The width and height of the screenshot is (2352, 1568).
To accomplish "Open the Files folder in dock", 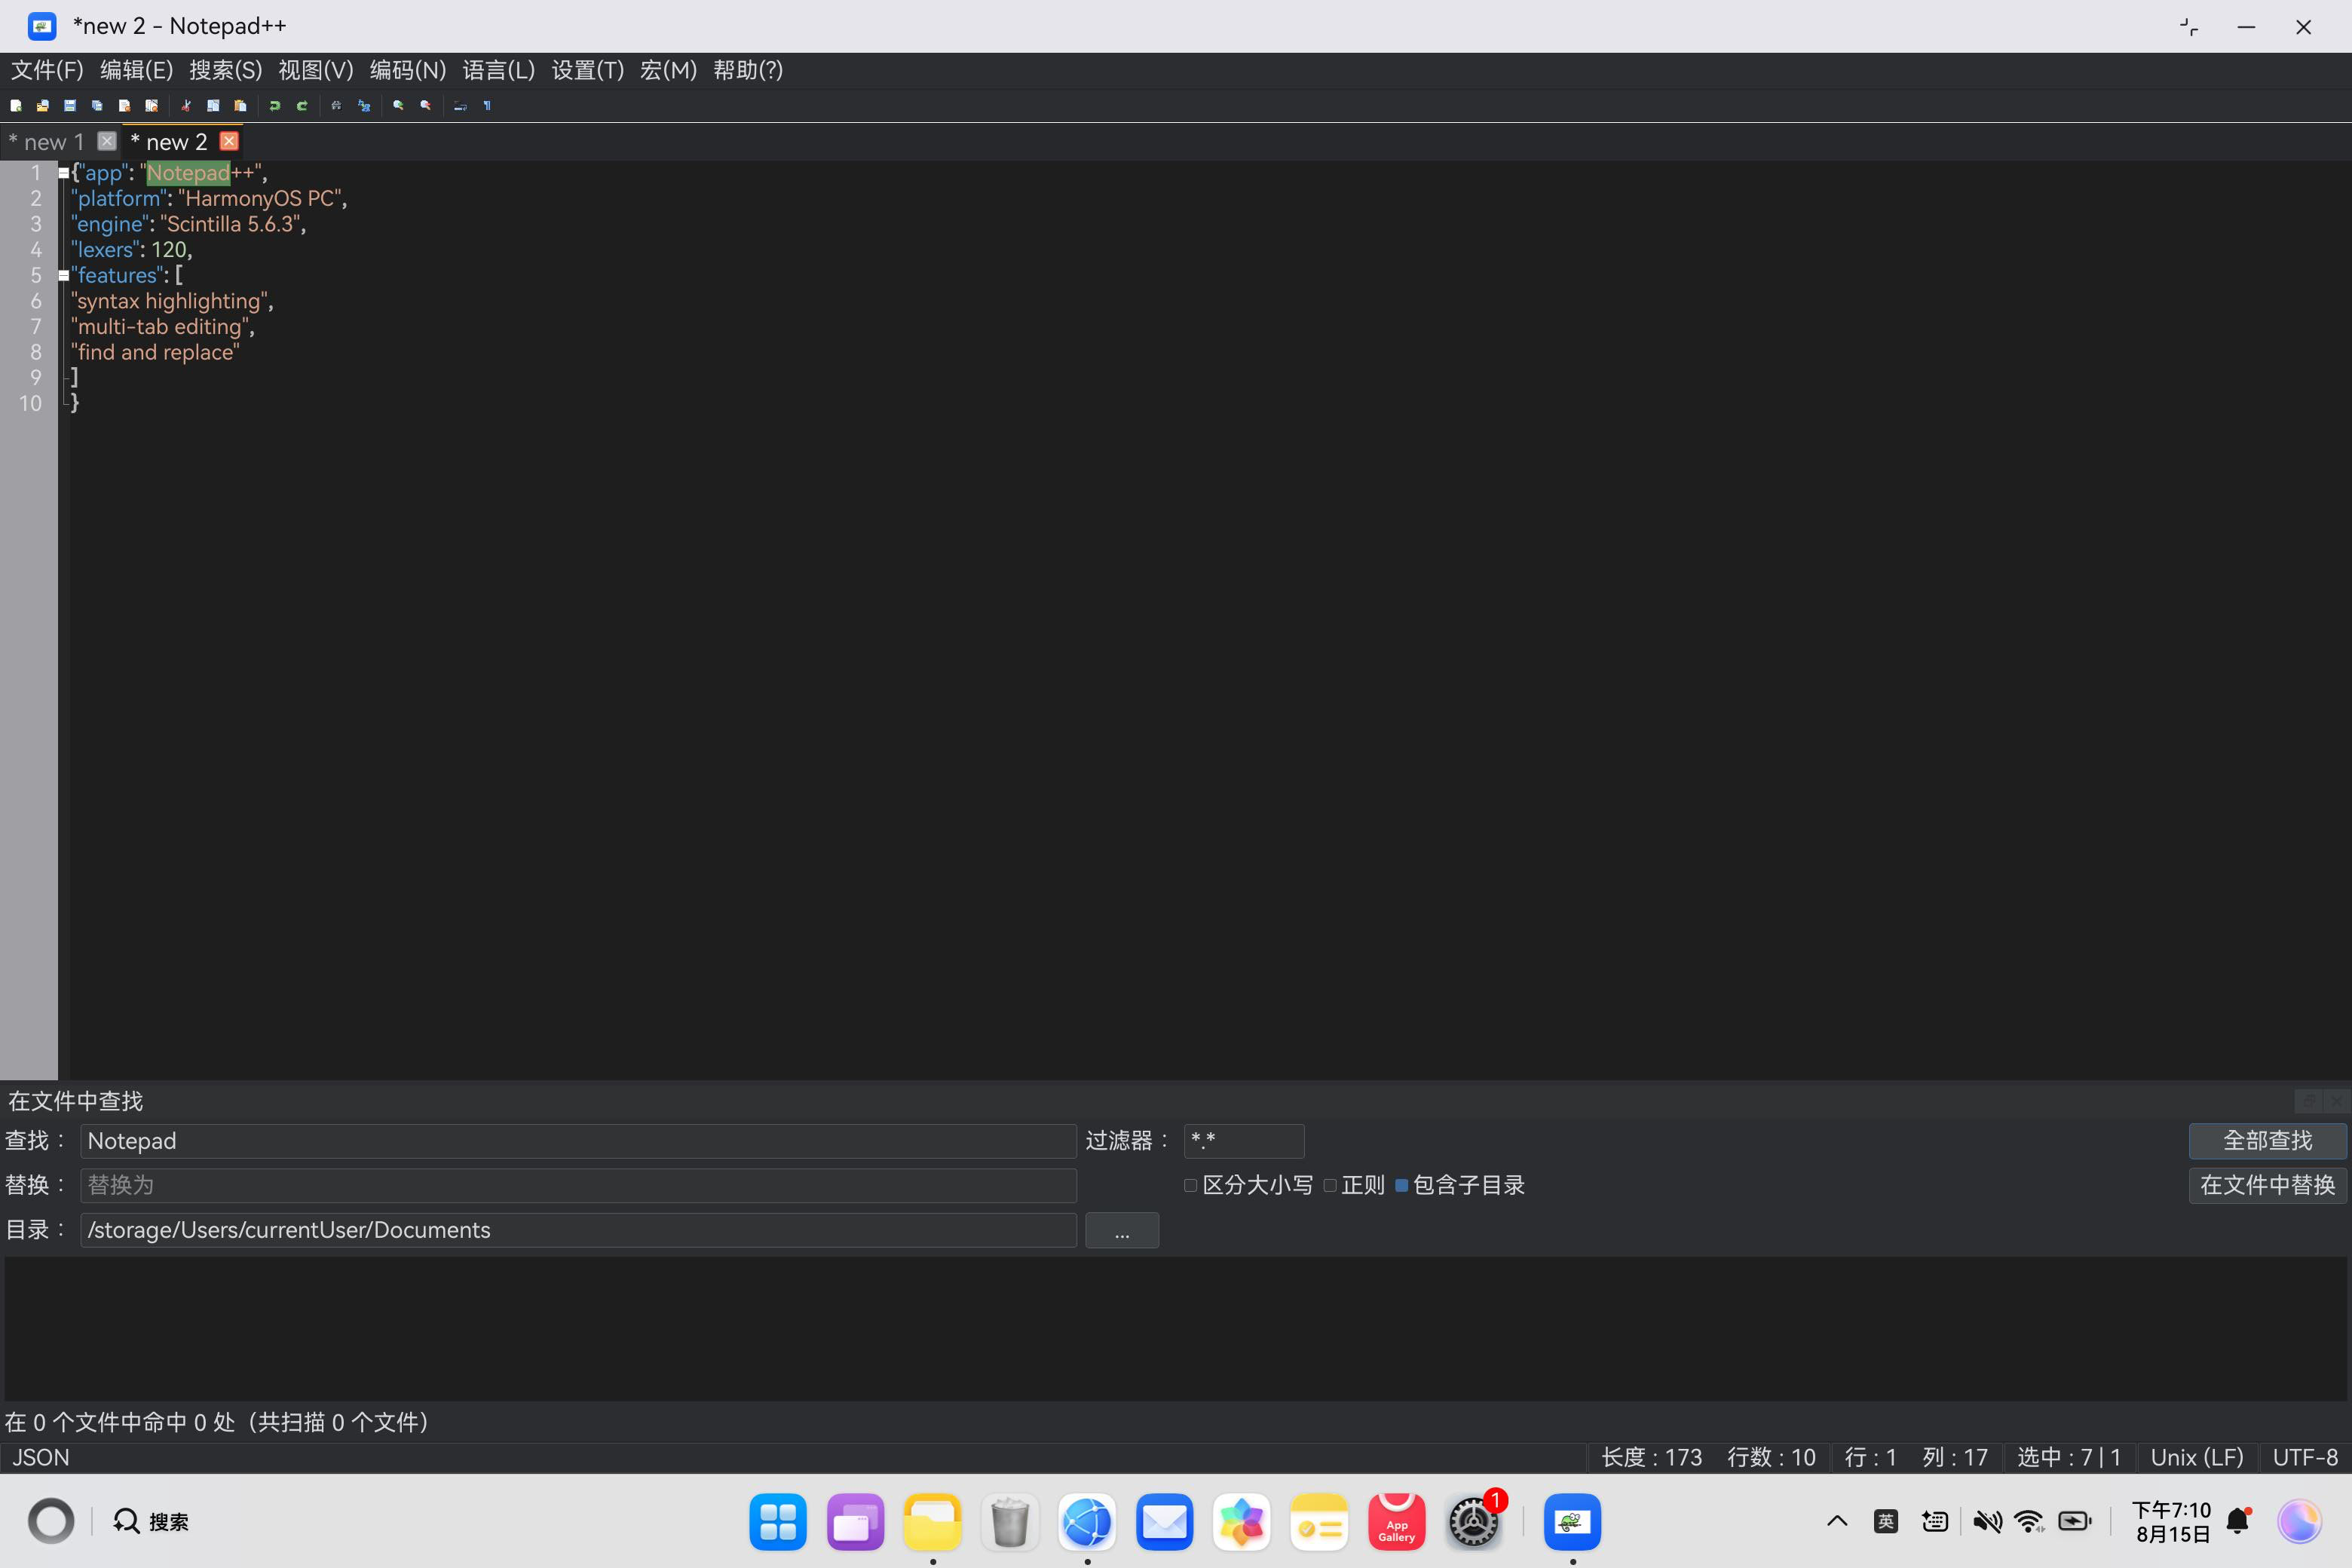I will pyautogui.click(x=932, y=1522).
